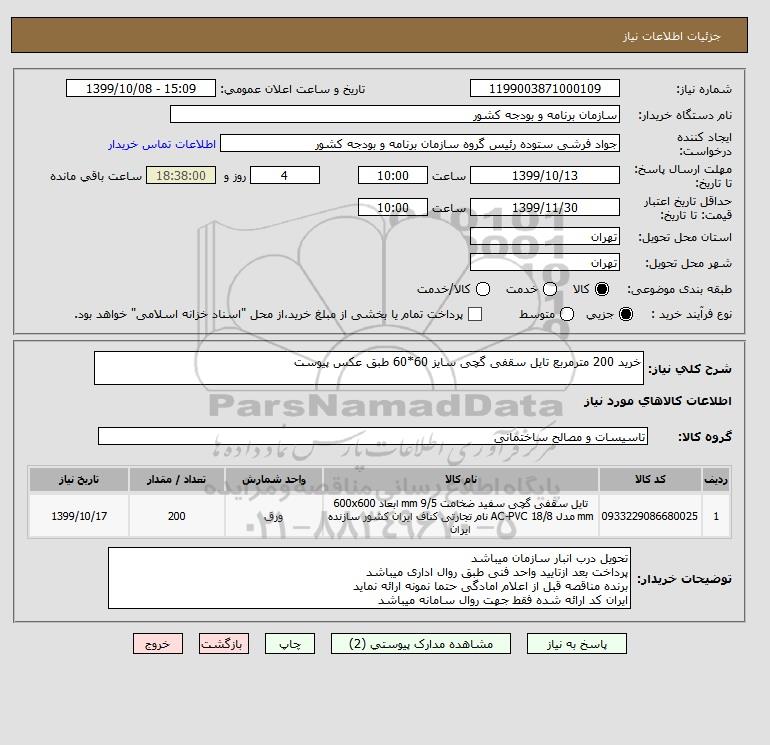Click the goods group field تاسیسات و مصالح ساختمانی

tap(373, 436)
